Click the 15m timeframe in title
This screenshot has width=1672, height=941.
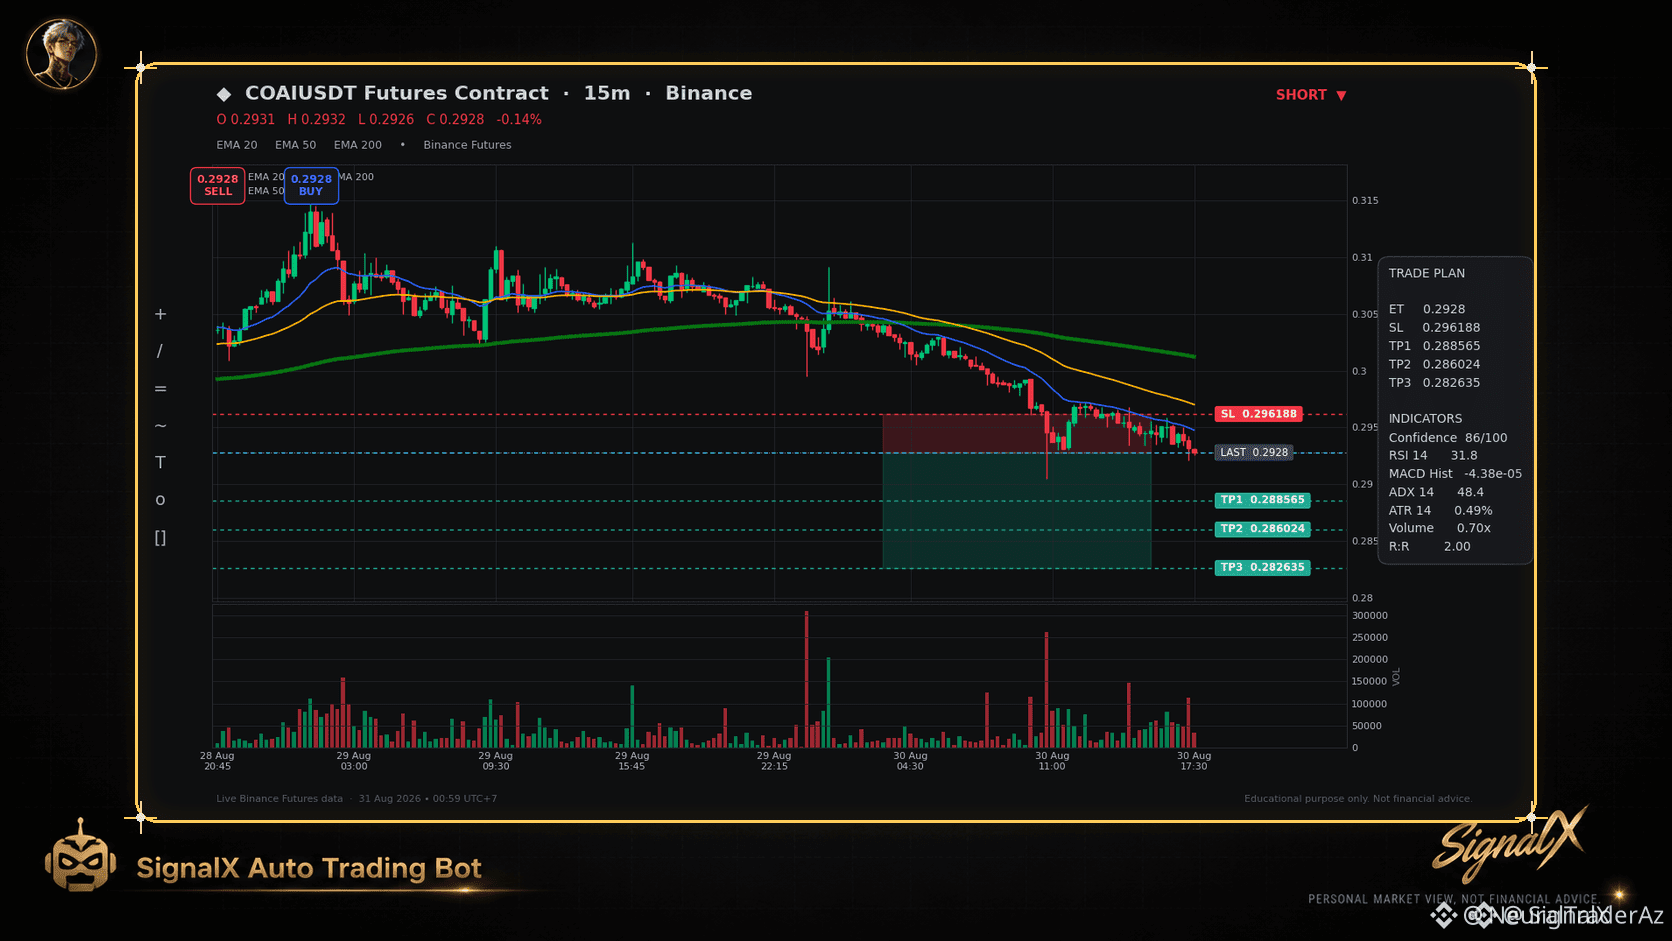(x=607, y=93)
